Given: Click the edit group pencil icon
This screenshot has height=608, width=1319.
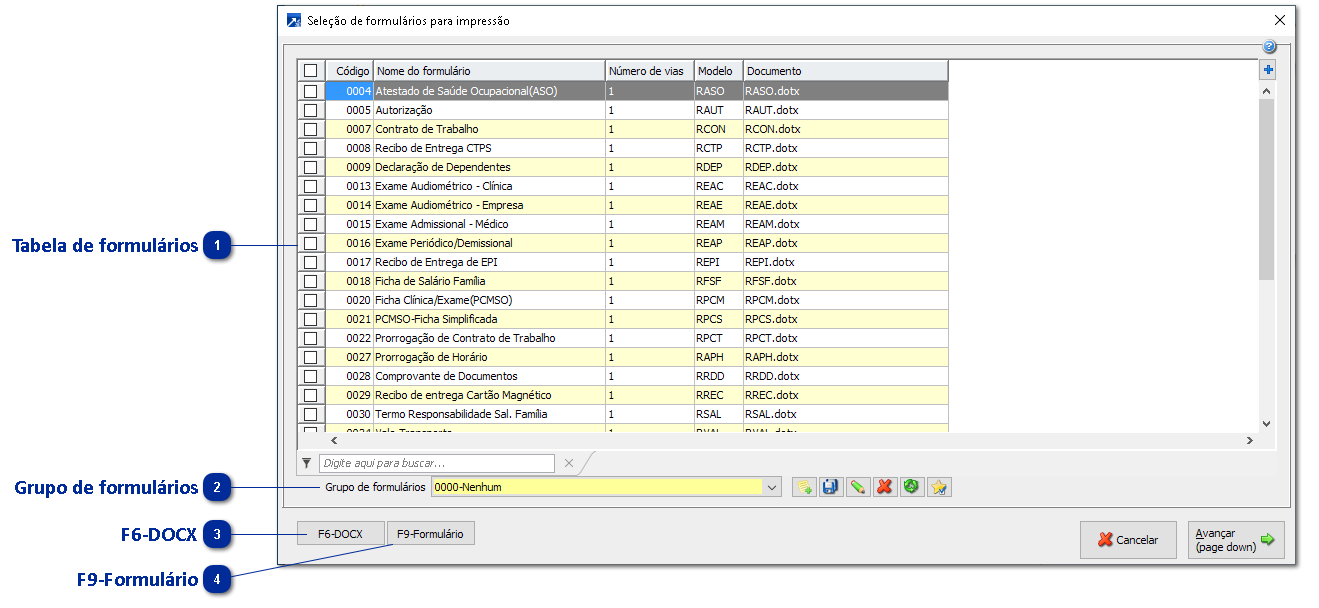Looking at the screenshot, I should click(857, 487).
